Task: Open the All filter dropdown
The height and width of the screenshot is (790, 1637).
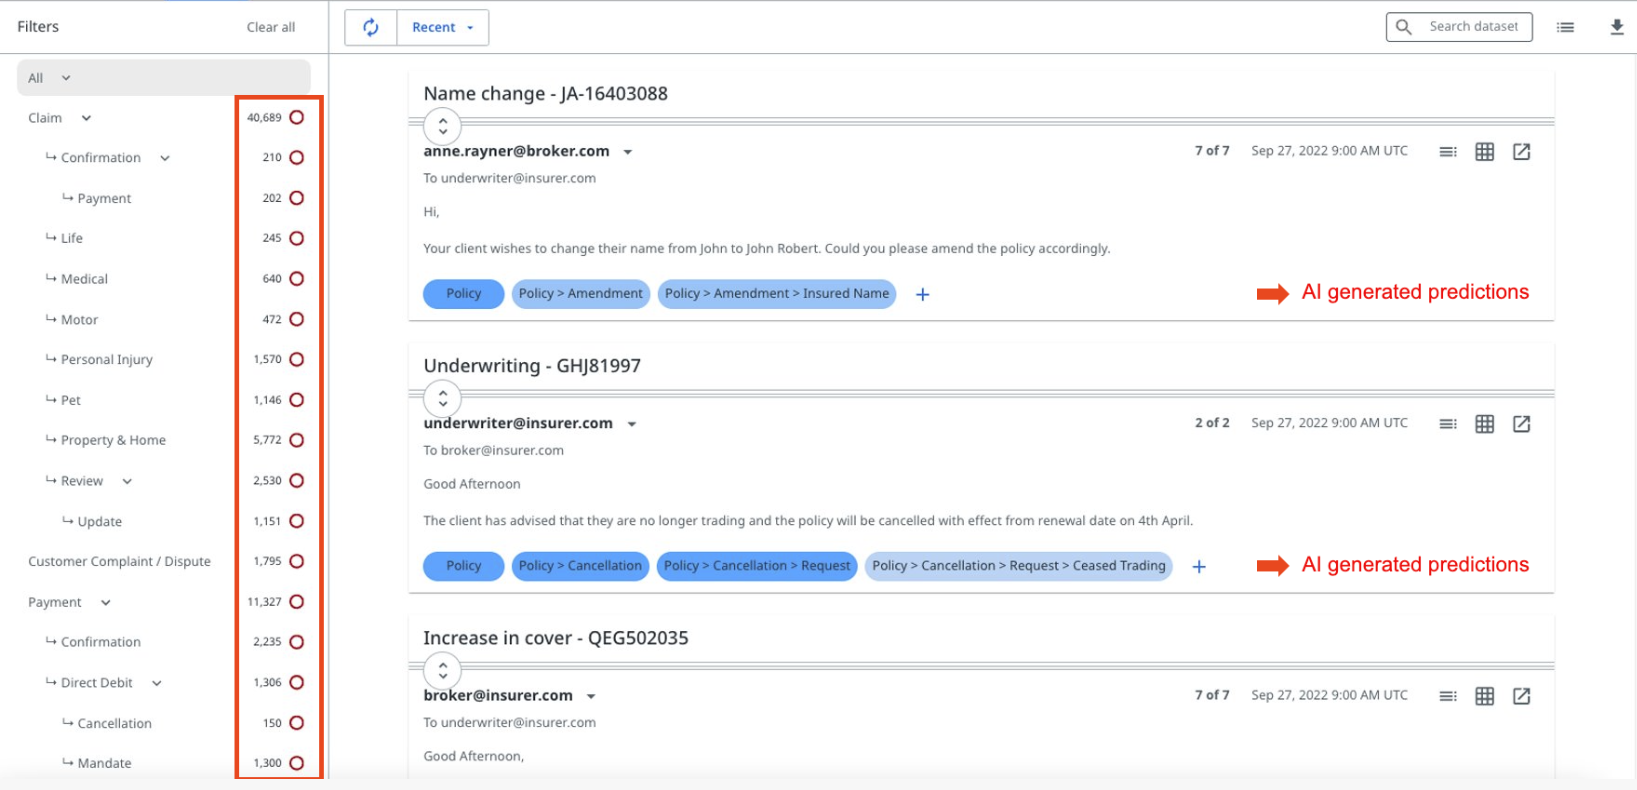Action: coord(50,78)
